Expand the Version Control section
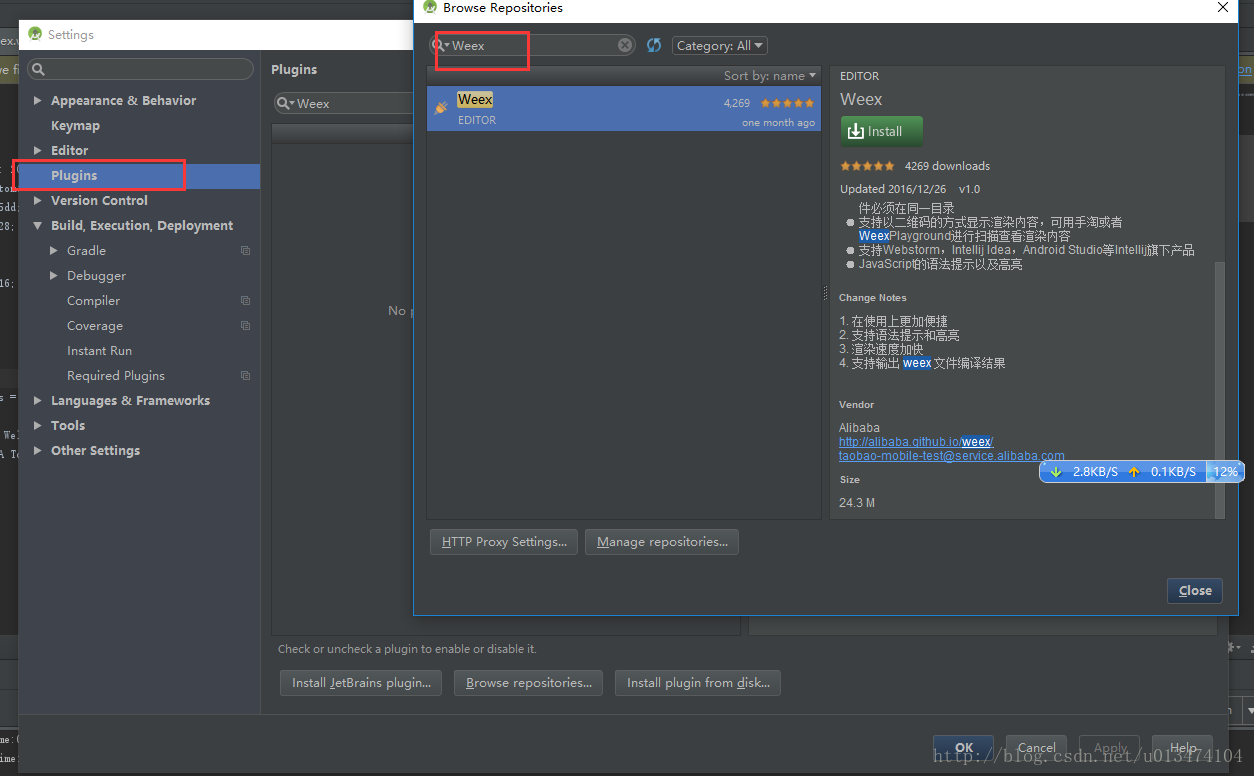 [x=38, y=201]
